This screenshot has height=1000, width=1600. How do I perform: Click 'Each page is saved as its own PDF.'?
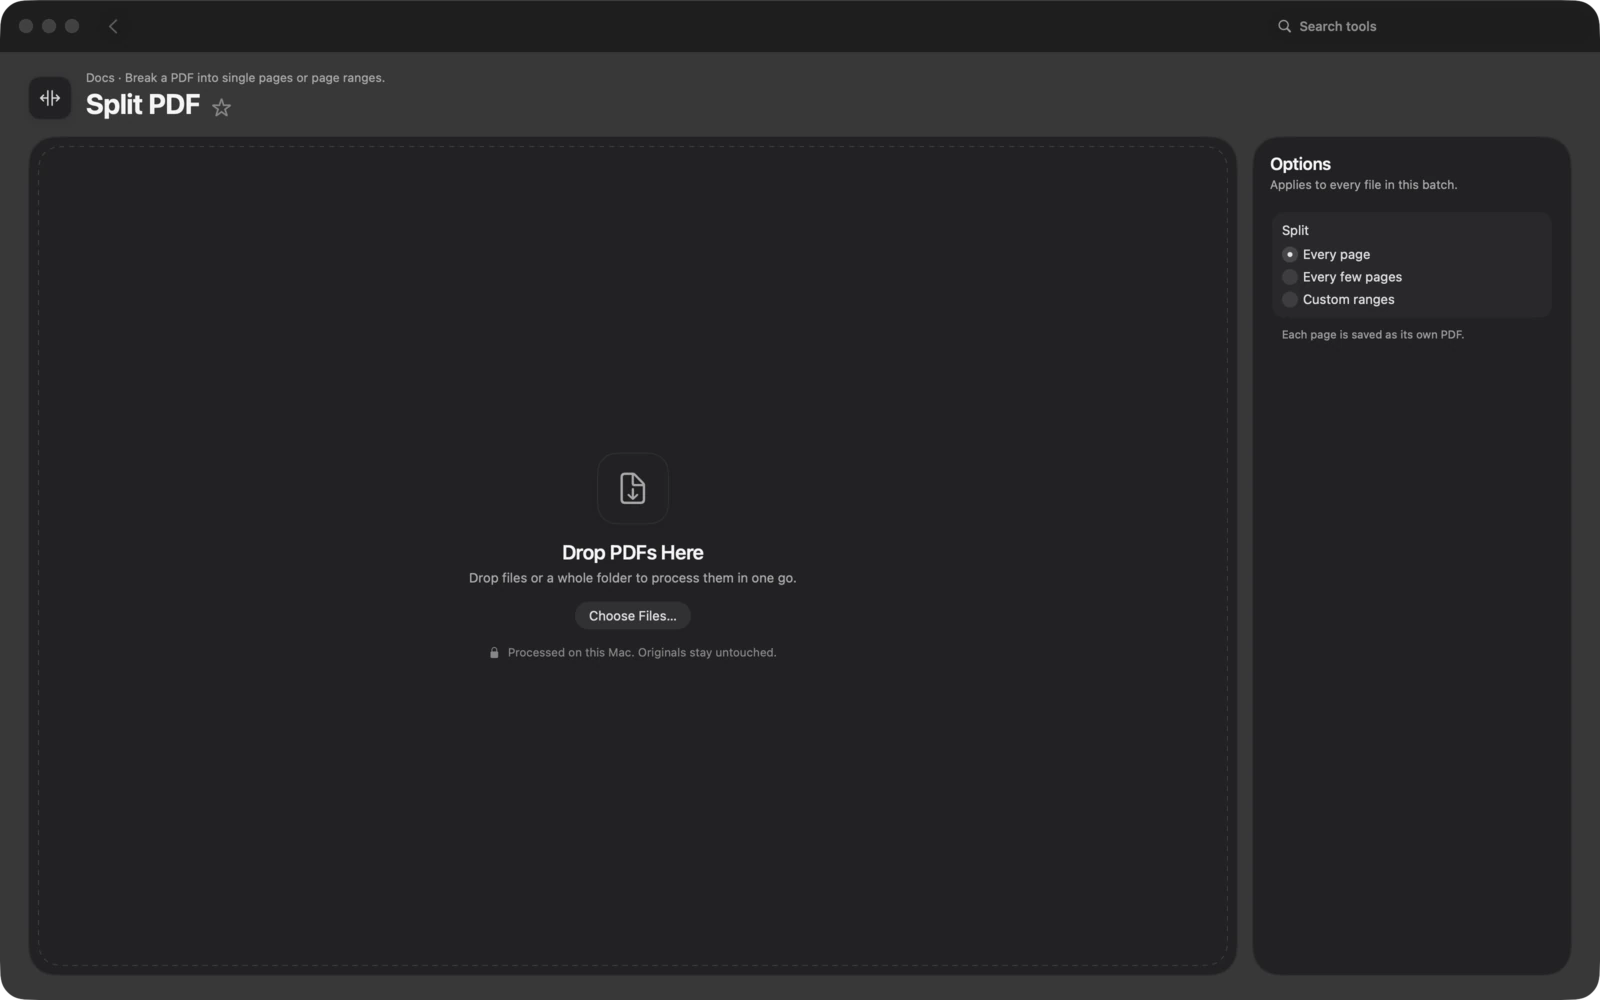(x=1373, y=335)
